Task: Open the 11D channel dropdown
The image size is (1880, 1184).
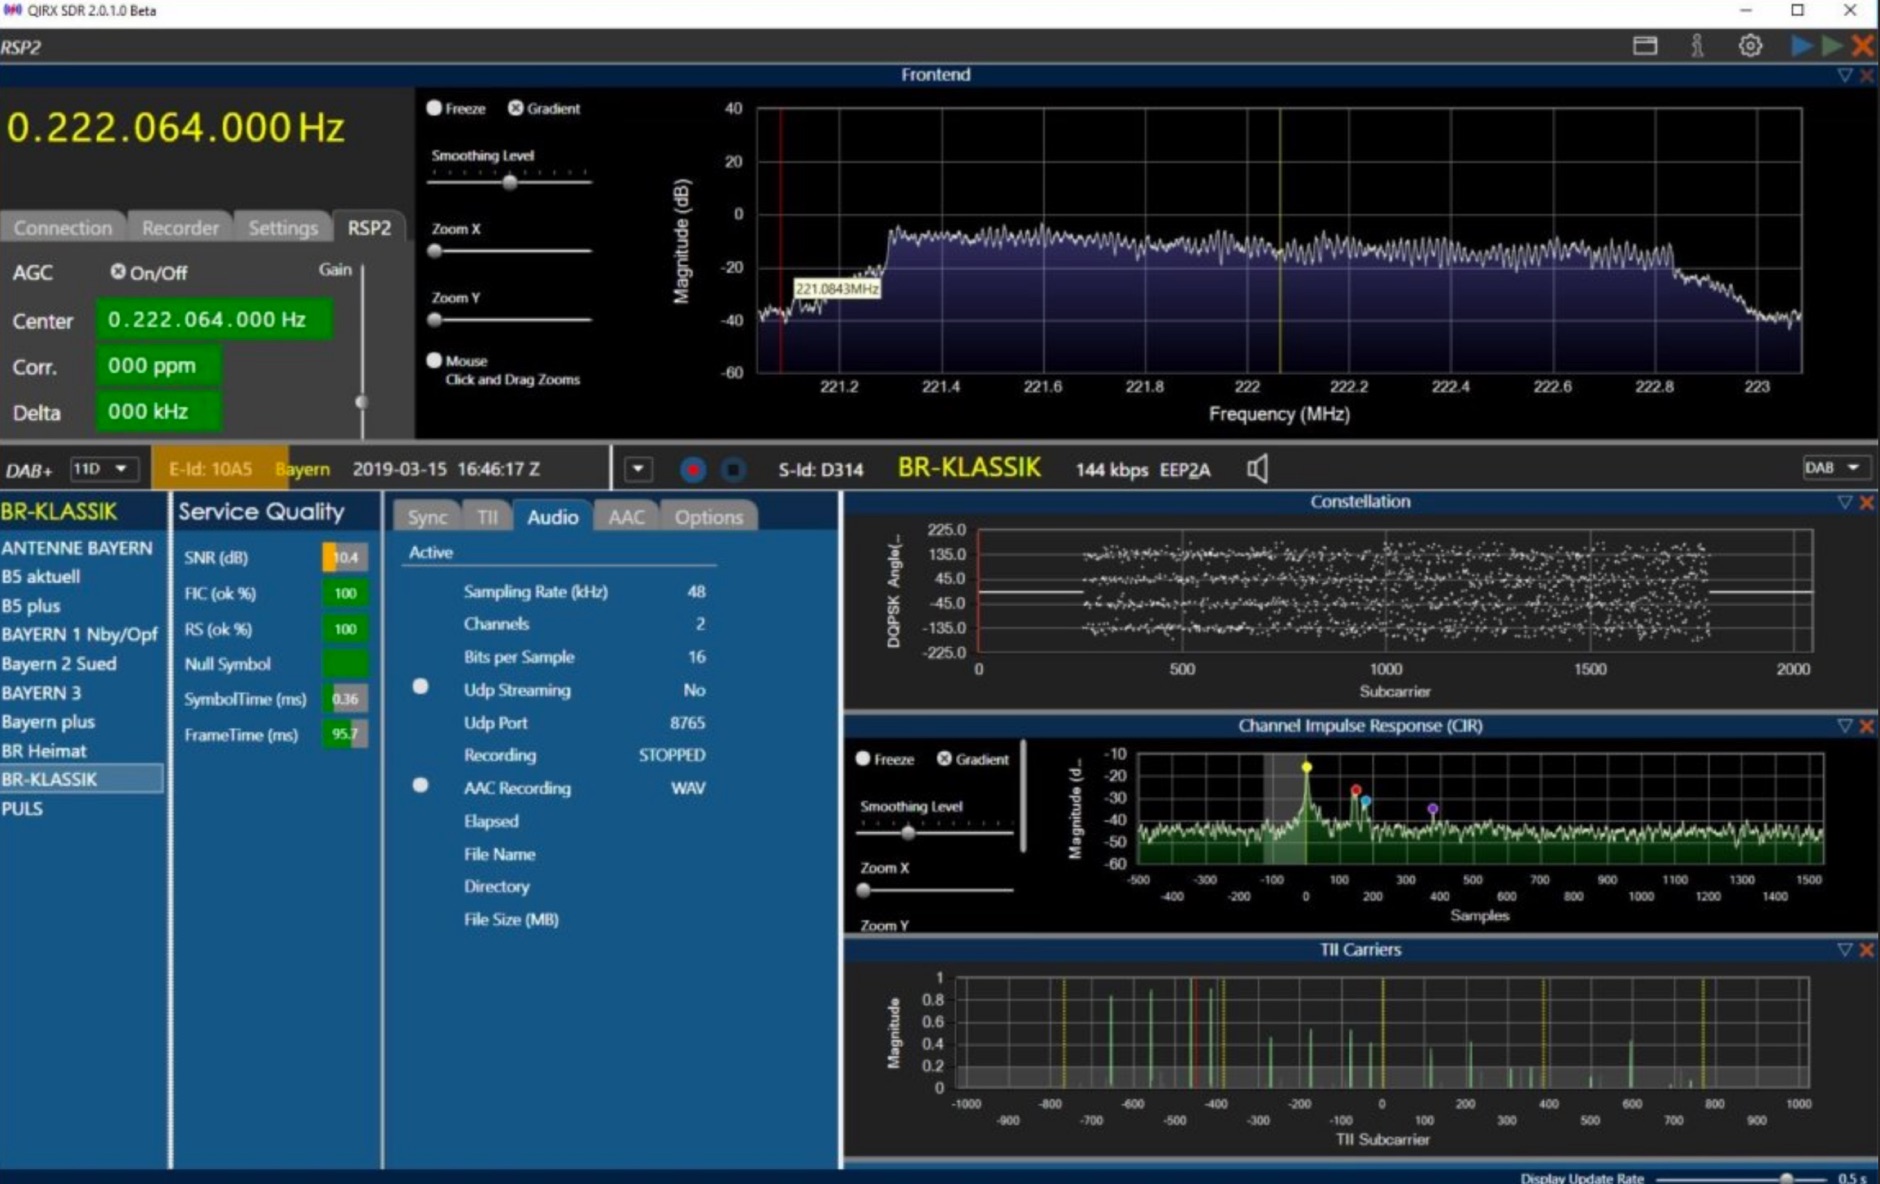Action: point(103,468)
